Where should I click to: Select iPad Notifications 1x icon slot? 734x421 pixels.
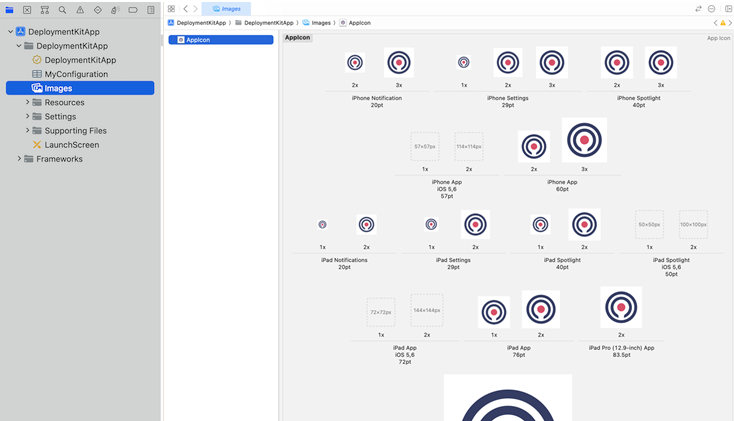tap(323, 225)
